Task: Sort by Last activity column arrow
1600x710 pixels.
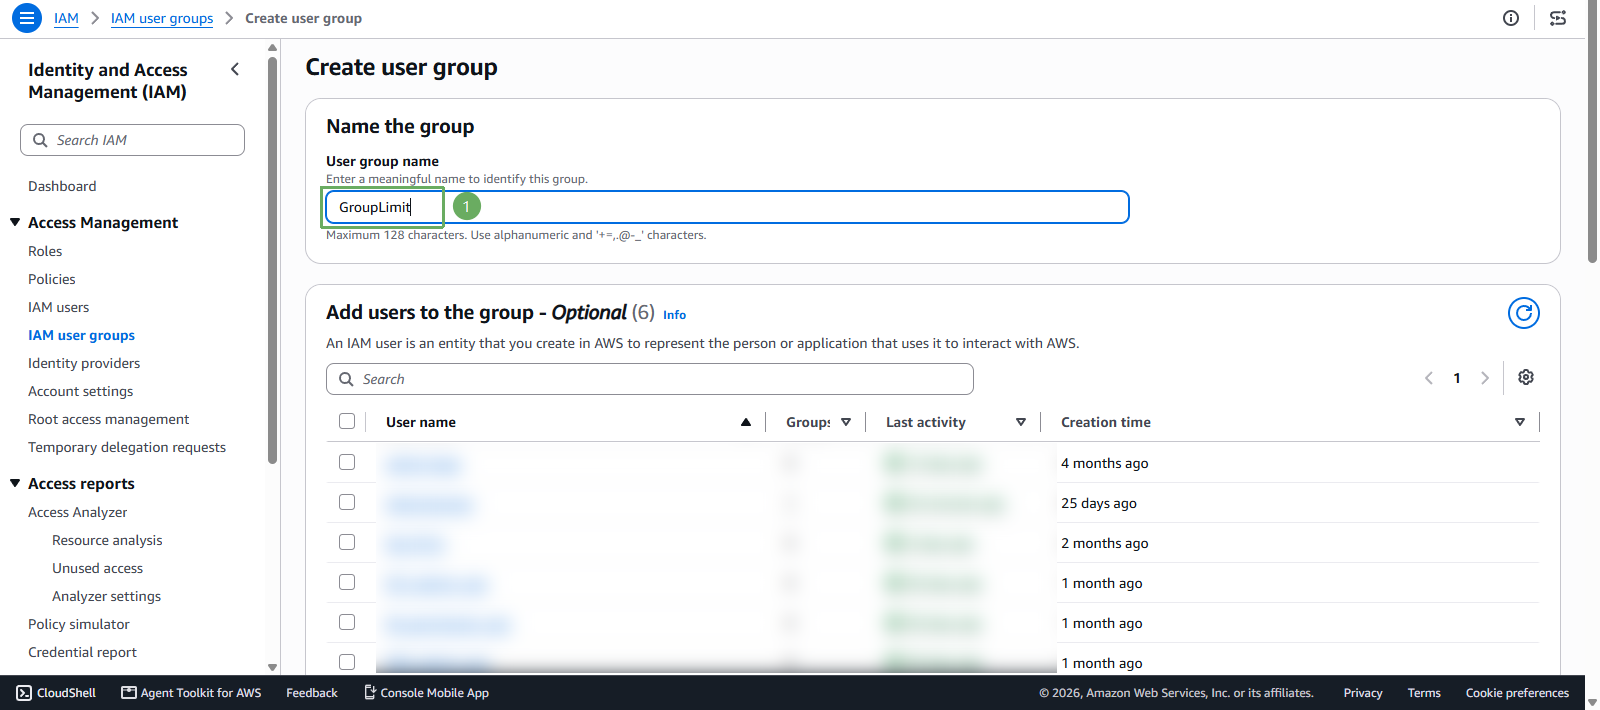Action: (1021, 422)
